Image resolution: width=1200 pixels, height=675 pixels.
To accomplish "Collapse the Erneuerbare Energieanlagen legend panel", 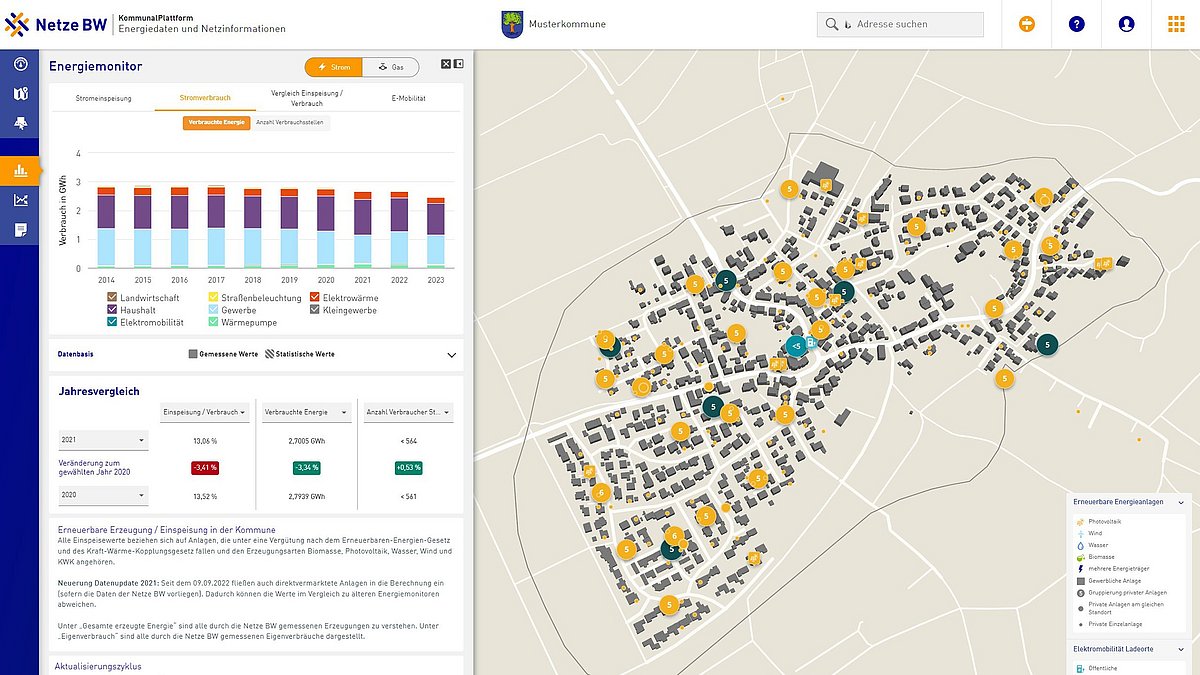I will coord(1182,502).
